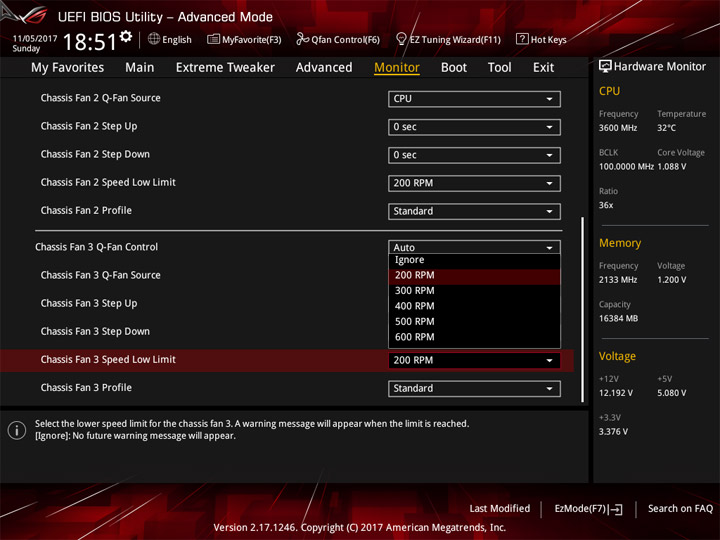Click memory frequency value 2133 MHz
The image size is (720, 540).
point(618,280)
